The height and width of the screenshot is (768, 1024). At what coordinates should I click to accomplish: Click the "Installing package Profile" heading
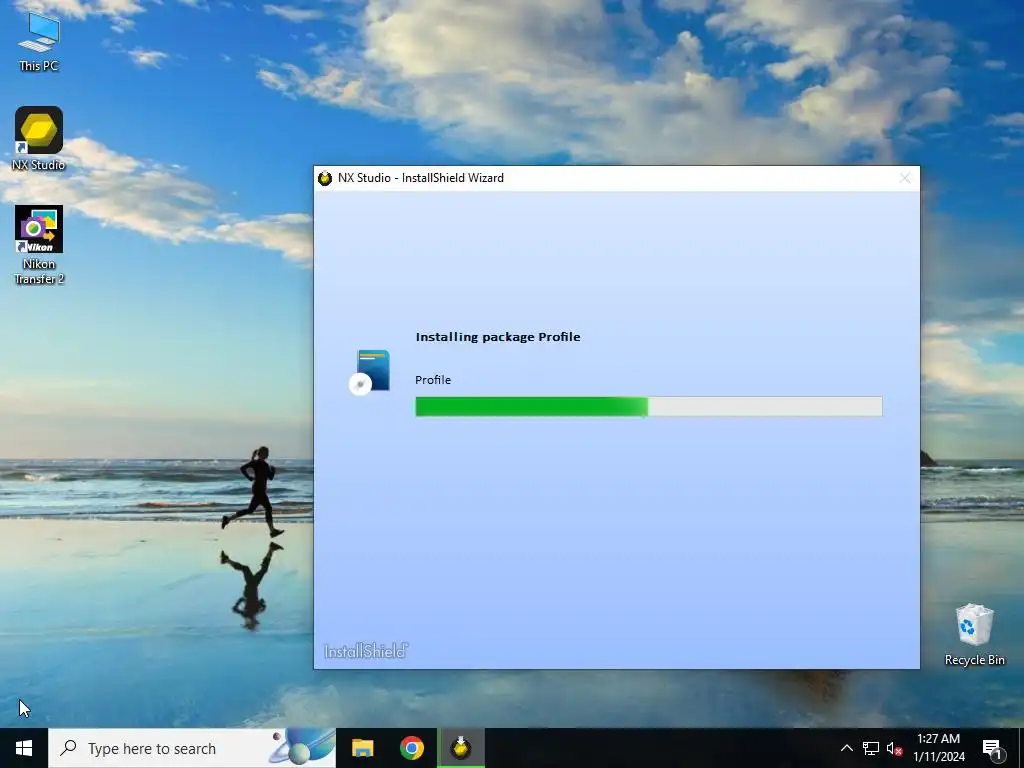point(498,337)
